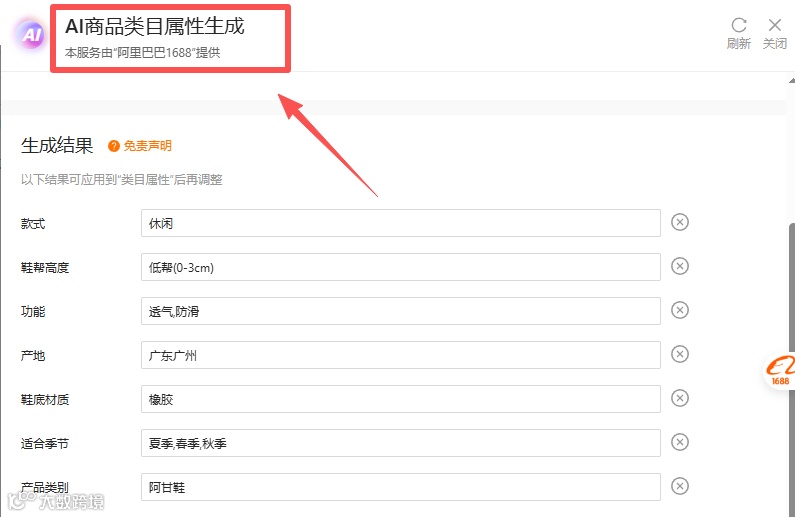
Task: Clear the 款式 field with its X icon
Action: pyautogui.click(x=679, y=222)
